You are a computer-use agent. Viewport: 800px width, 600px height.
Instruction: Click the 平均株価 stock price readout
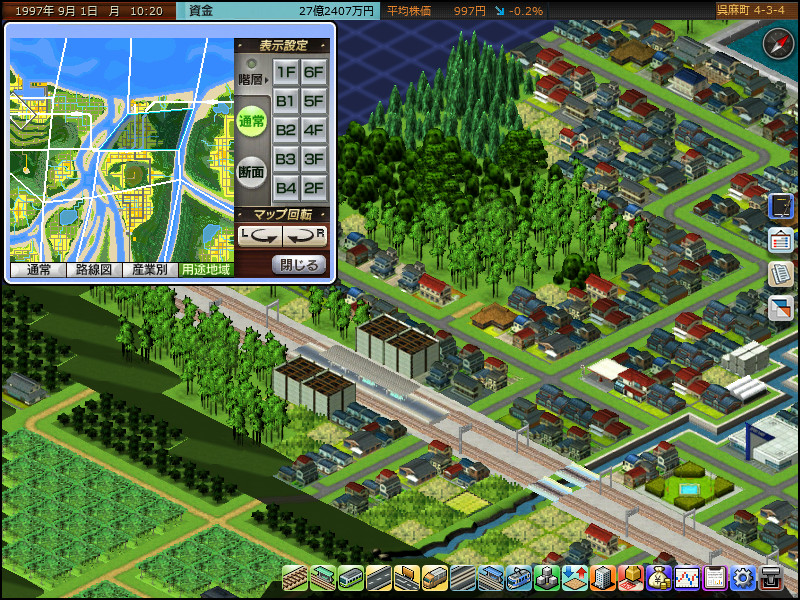464,11
